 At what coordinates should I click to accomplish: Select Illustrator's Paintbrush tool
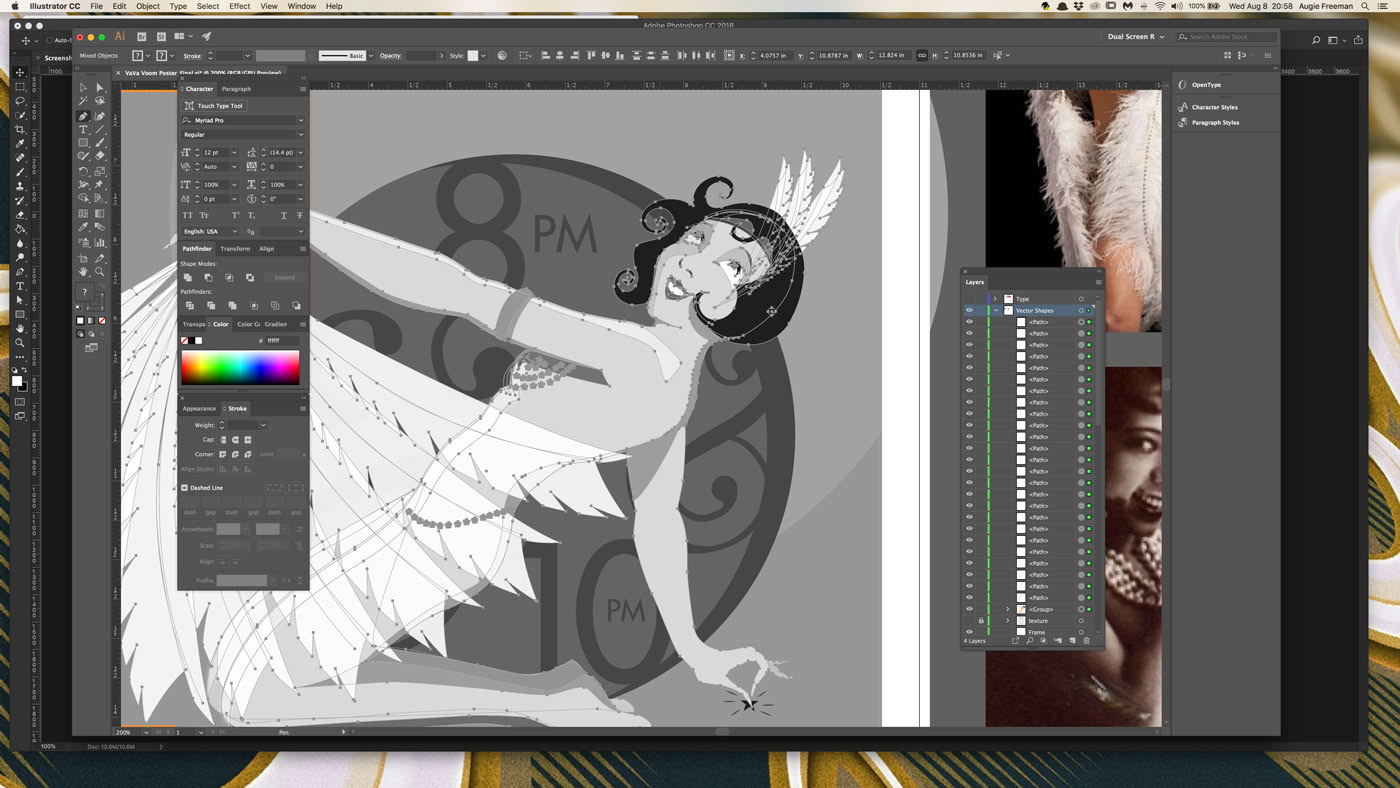tap(99, 143)
